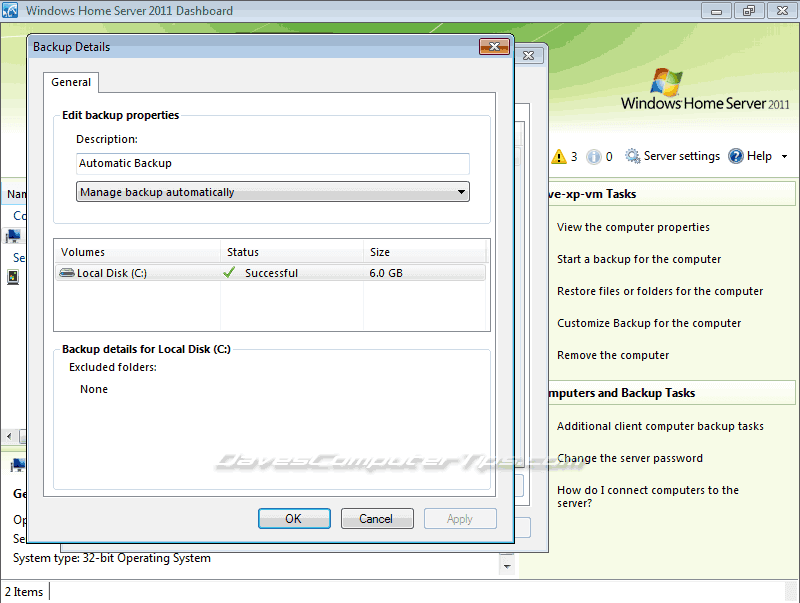Open Customize Backup for the computer
This screenshot has height=603, width=800.
[x=649, y=323]
